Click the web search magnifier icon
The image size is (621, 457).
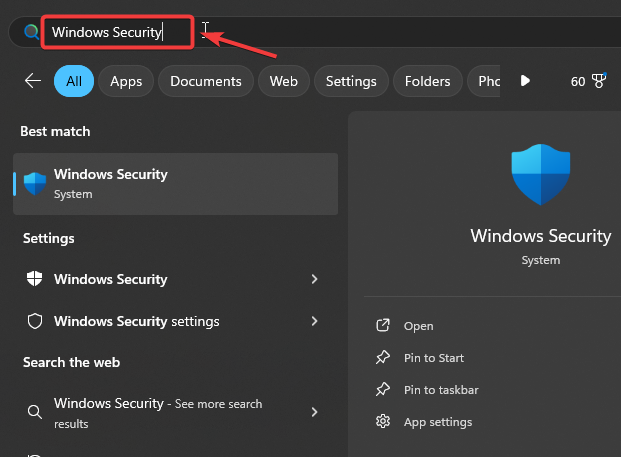coord(35,412)
